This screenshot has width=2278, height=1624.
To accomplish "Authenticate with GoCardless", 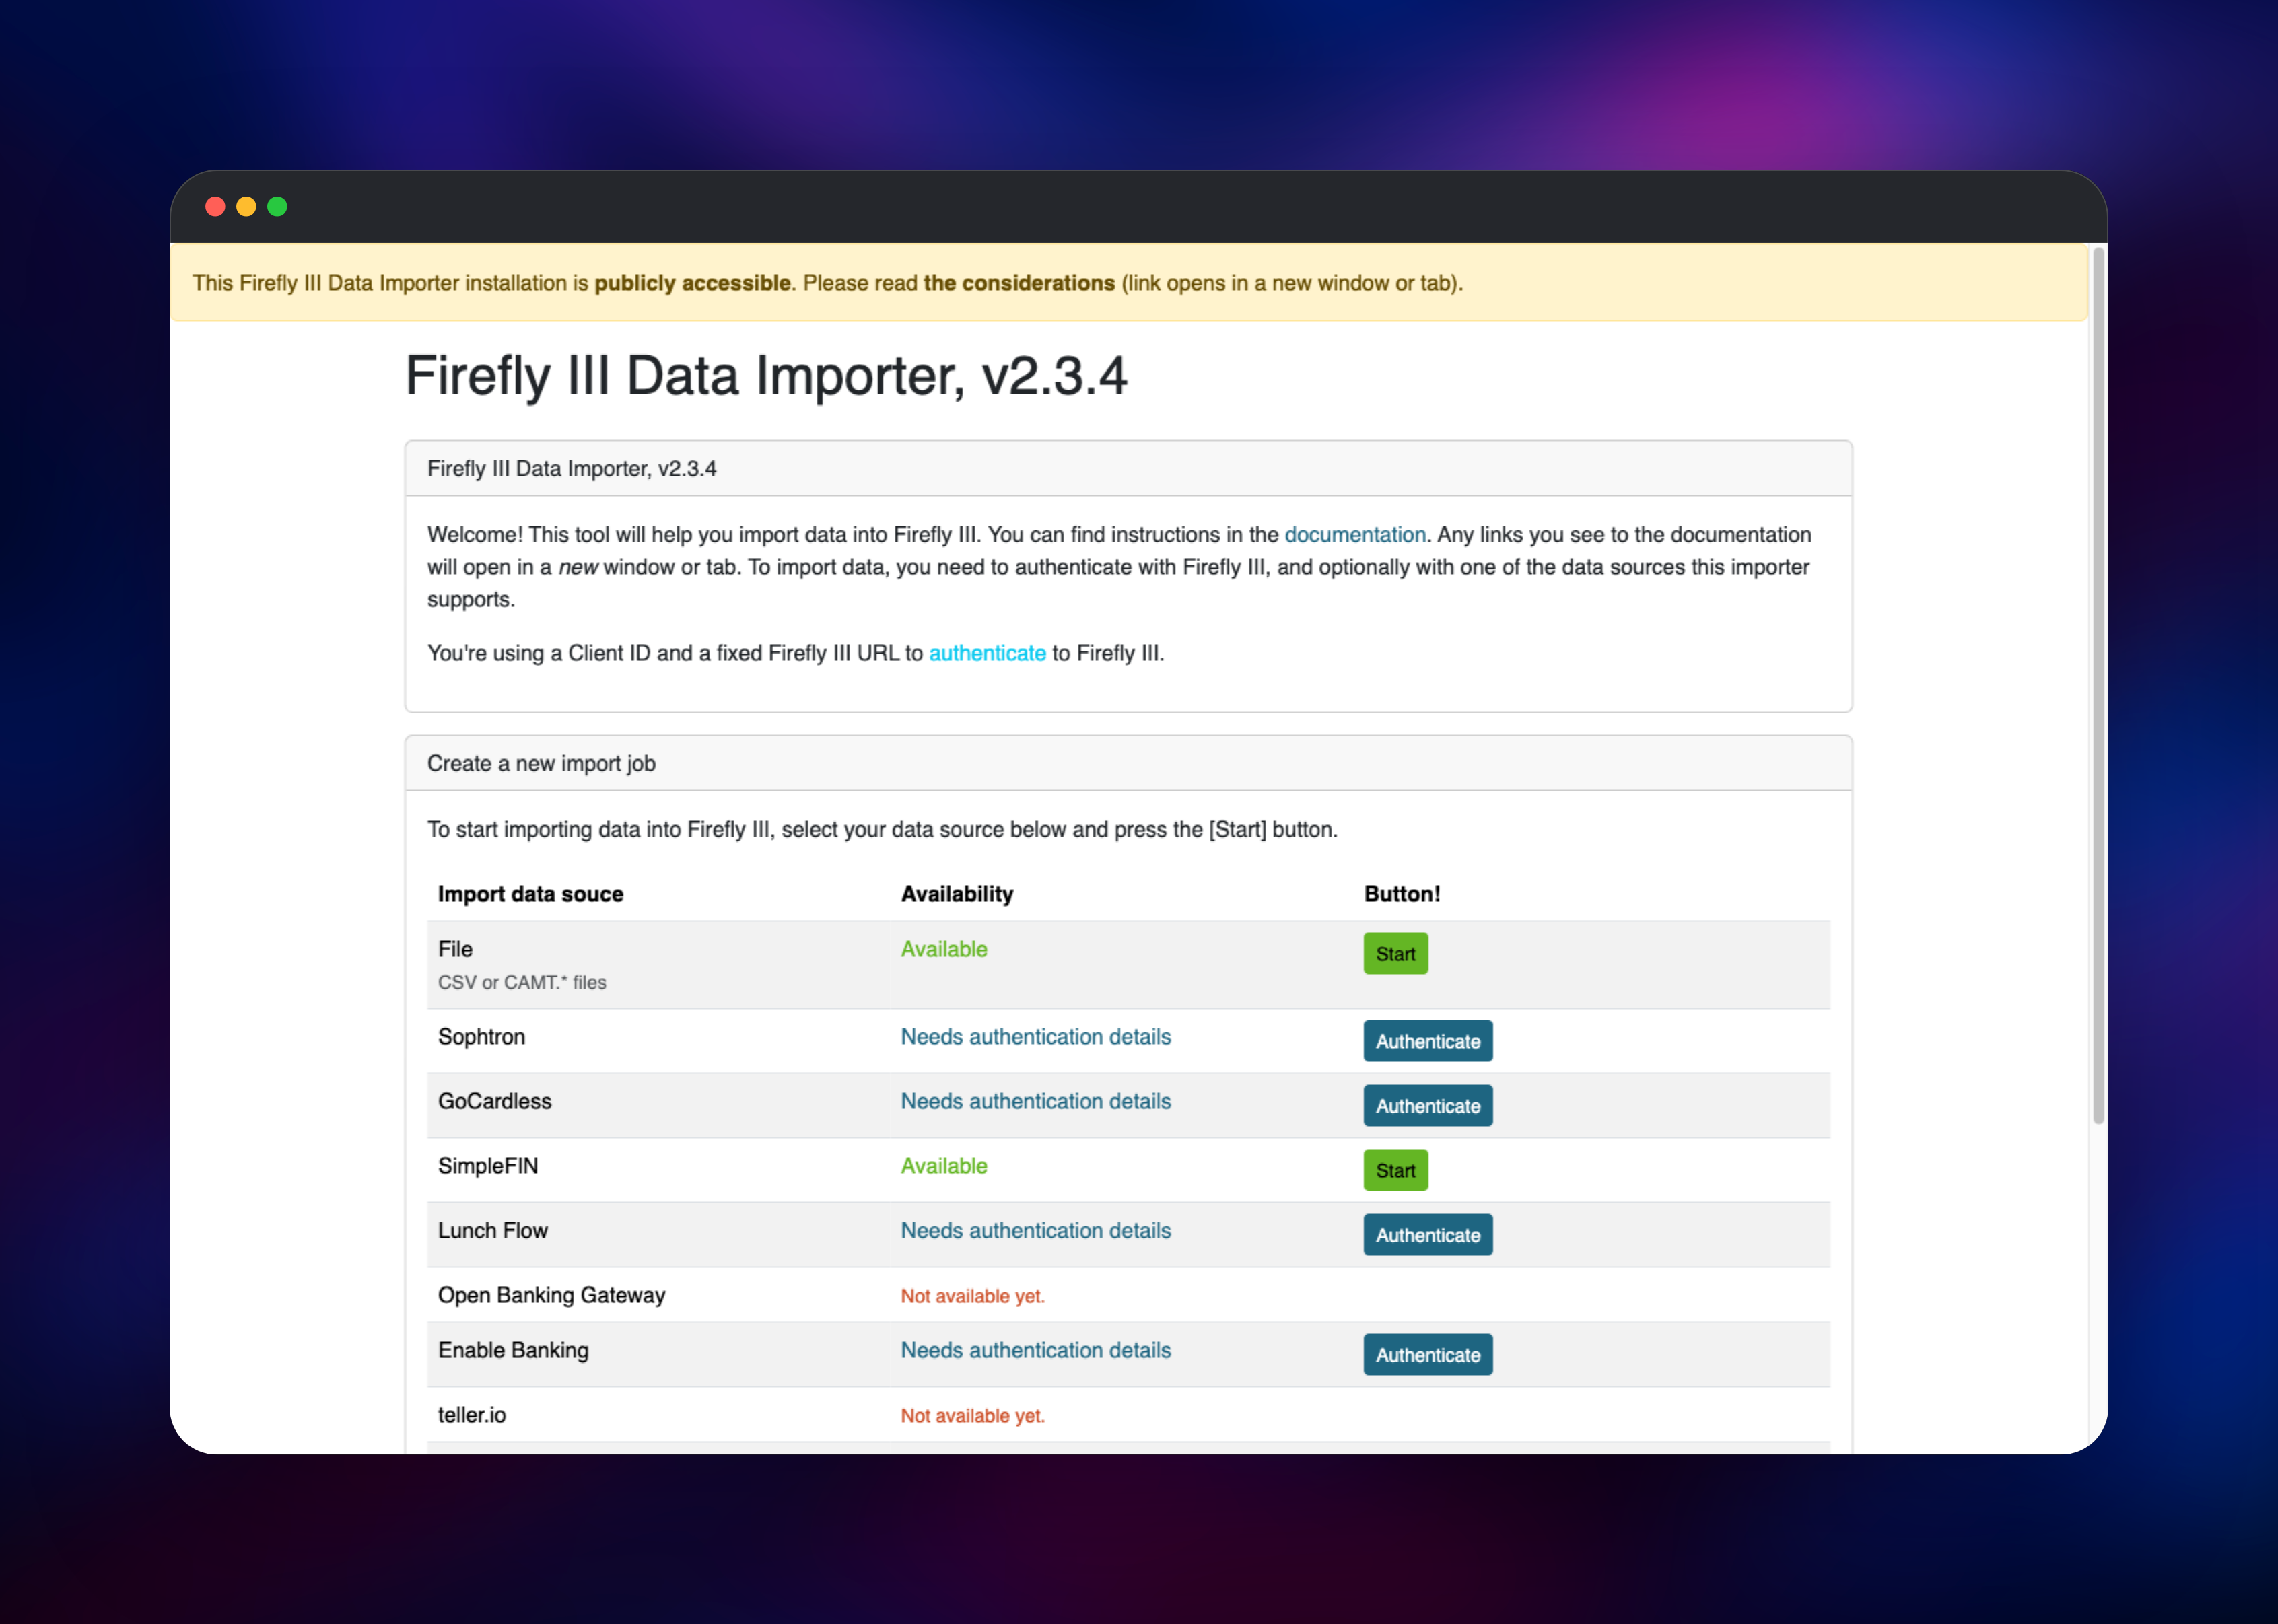I will (1427, 1106).
